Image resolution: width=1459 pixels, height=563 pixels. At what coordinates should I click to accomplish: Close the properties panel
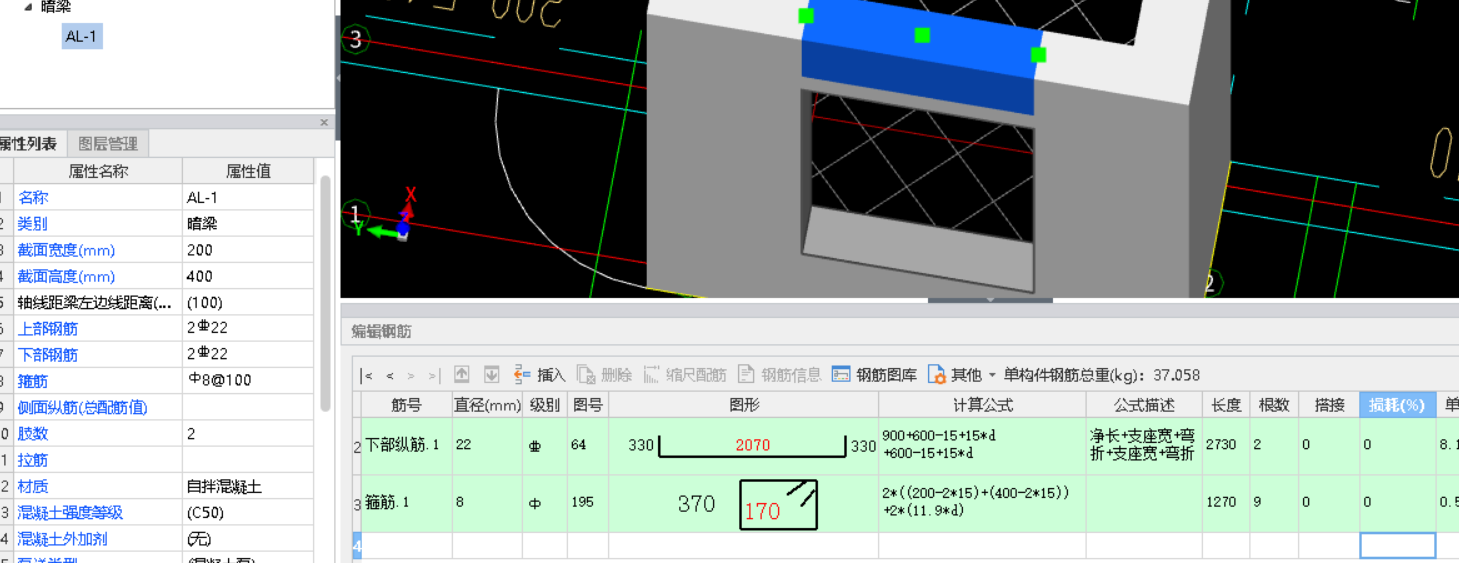click(324, 123)
